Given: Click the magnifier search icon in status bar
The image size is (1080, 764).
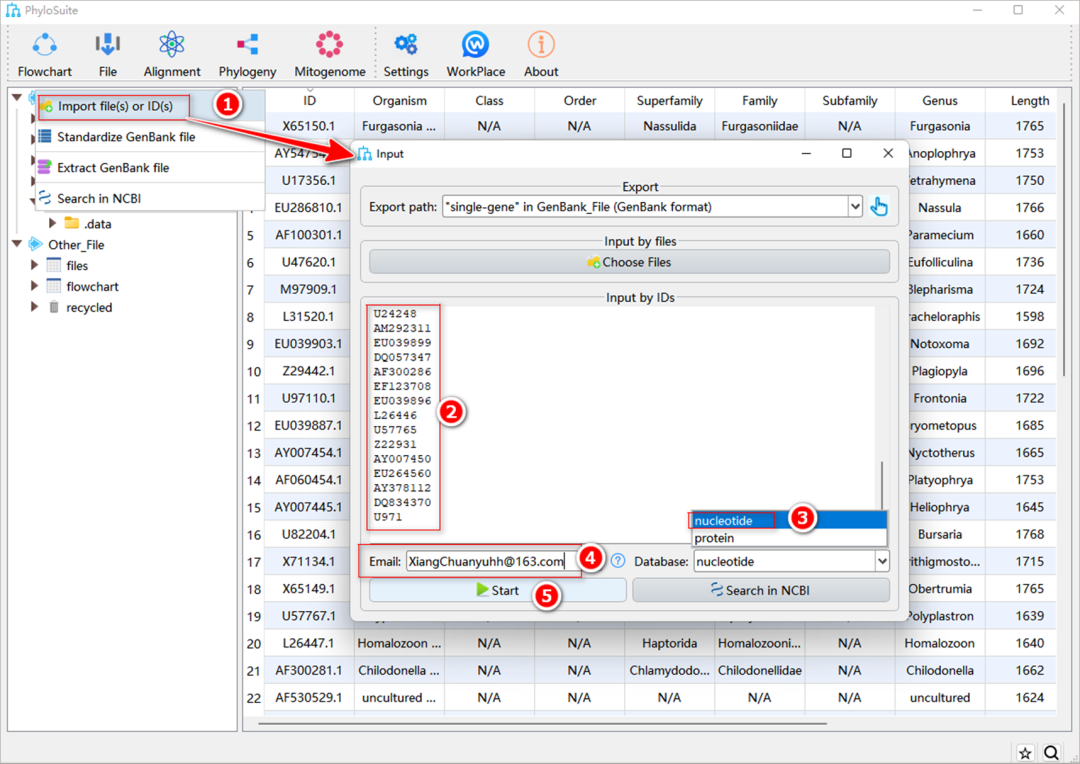Looking at the screenshot, I should coord(1051,753).
